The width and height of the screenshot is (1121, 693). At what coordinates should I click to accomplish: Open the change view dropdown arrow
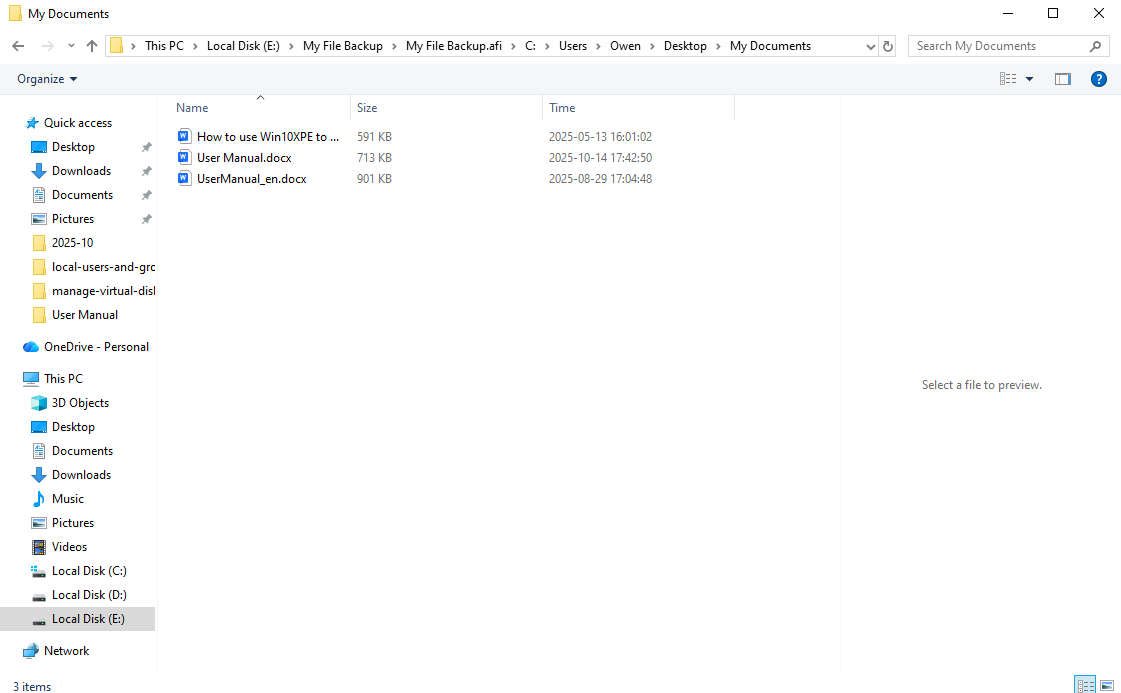click(x=1029, y=79)
